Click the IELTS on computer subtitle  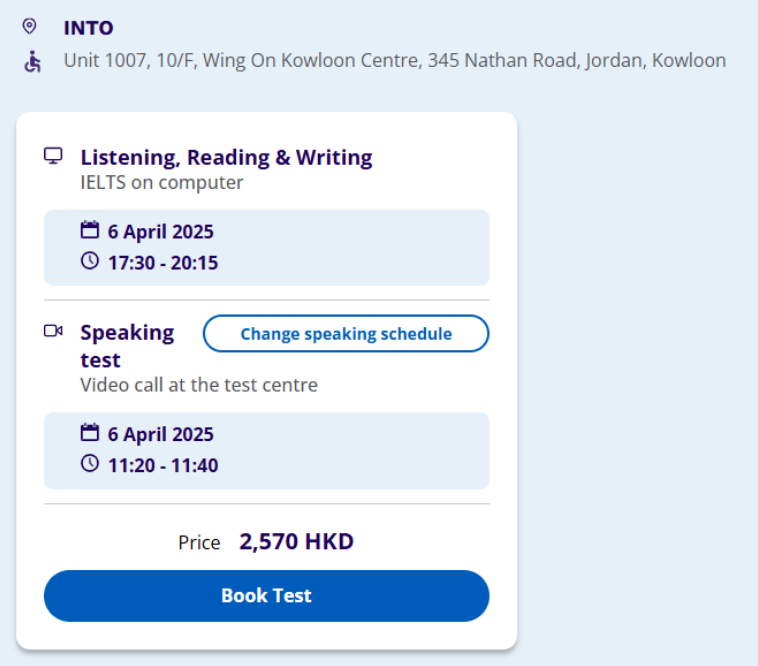click(x=162, y=183)
